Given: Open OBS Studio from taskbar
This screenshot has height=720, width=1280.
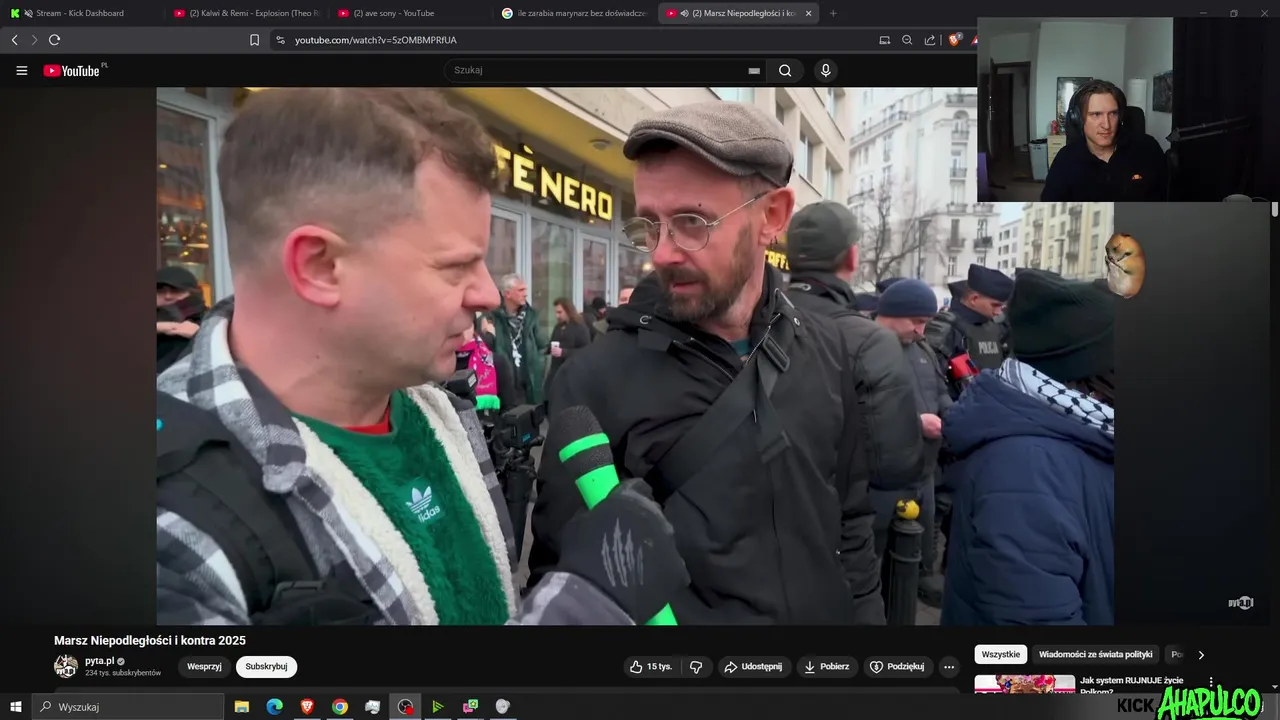Looking at the screenshot, I should [405, 707].
